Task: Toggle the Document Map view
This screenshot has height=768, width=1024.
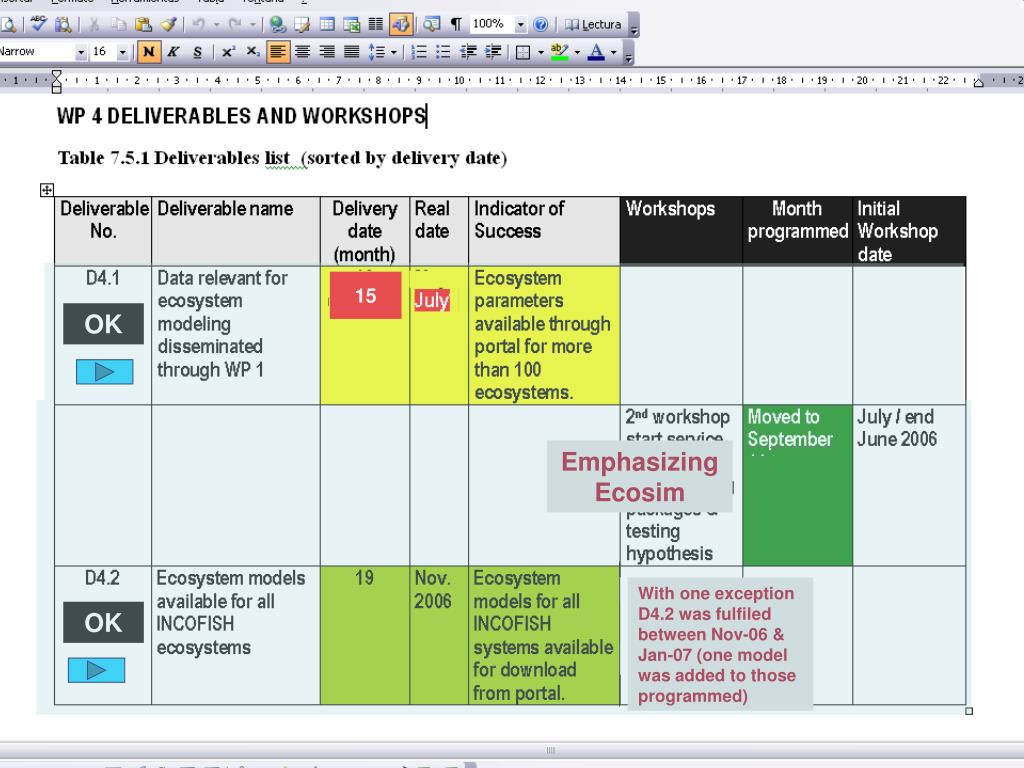Action: point(431,25)
